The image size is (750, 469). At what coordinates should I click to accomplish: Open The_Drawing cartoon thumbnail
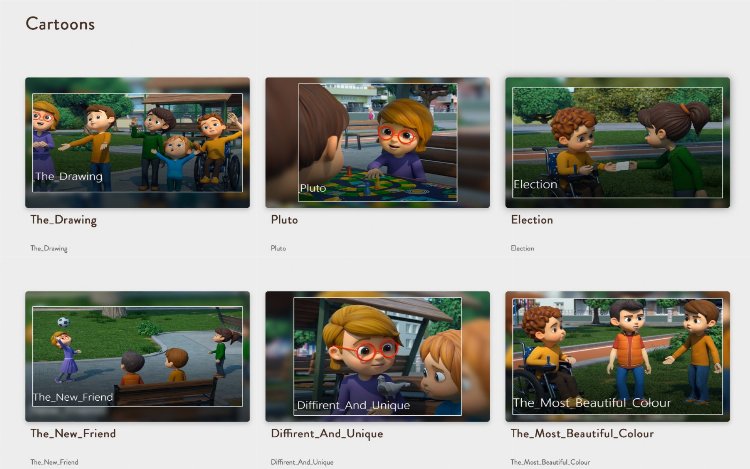tap(137, 142)
